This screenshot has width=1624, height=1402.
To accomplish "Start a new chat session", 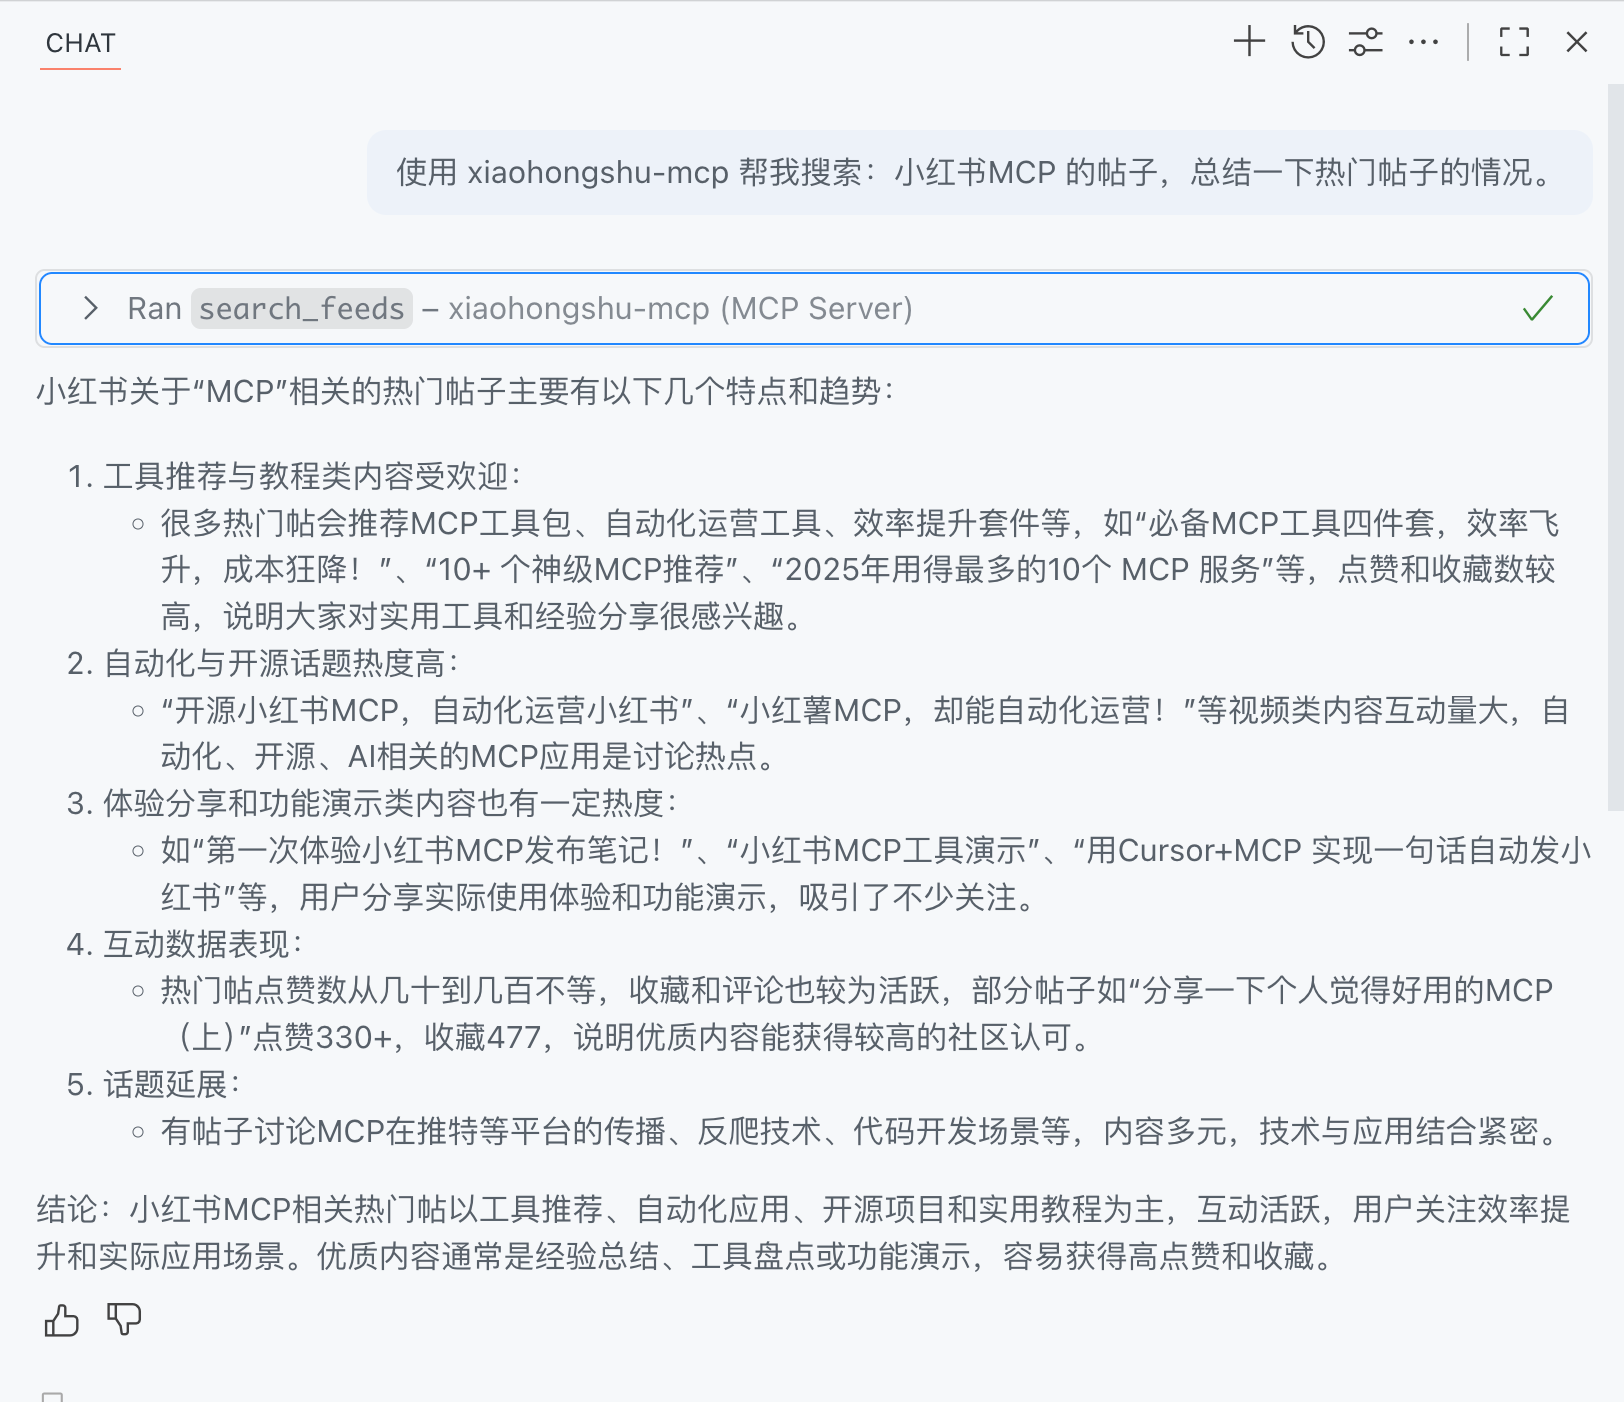I will tap(1248, 43).
